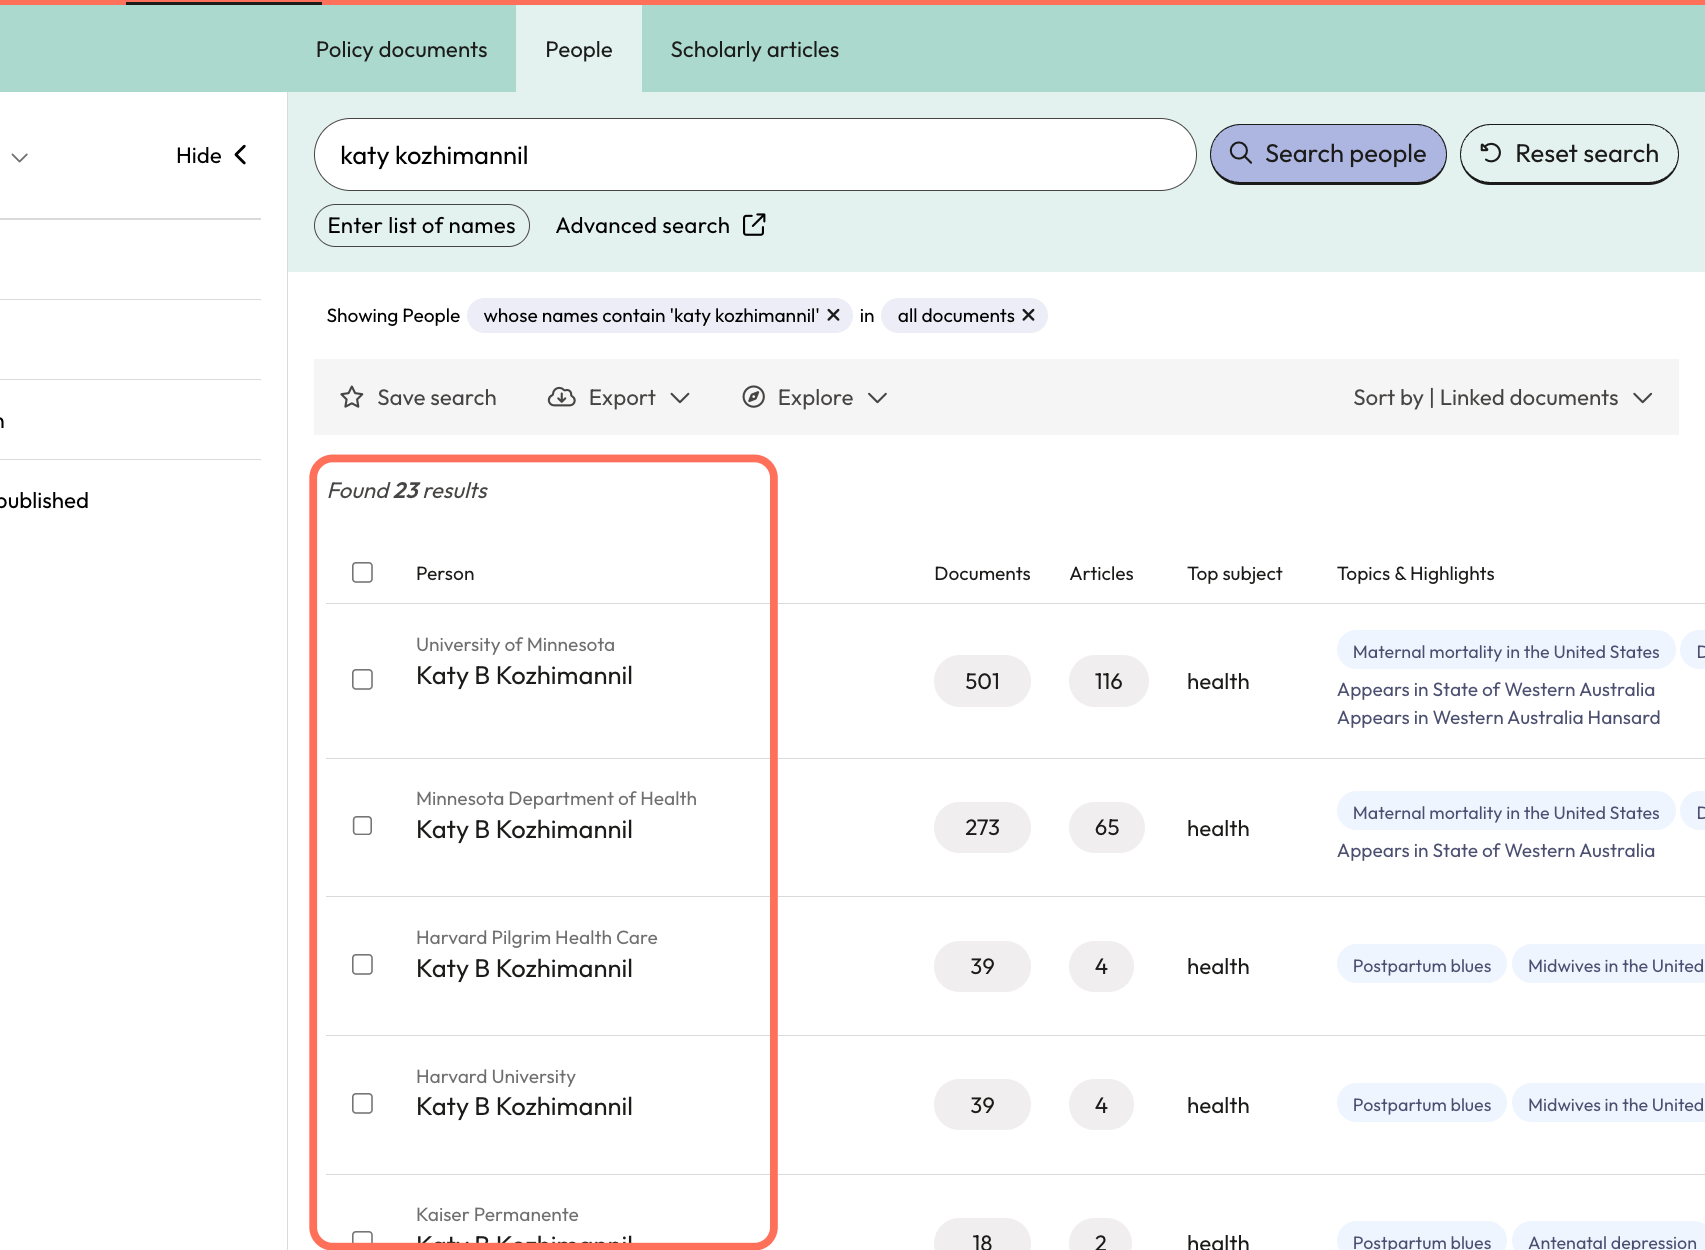The image size is (1705, 1250).
Task: Select the Harvard Pilgrim Health Care row checkbox
Action: tap(363, 964)
